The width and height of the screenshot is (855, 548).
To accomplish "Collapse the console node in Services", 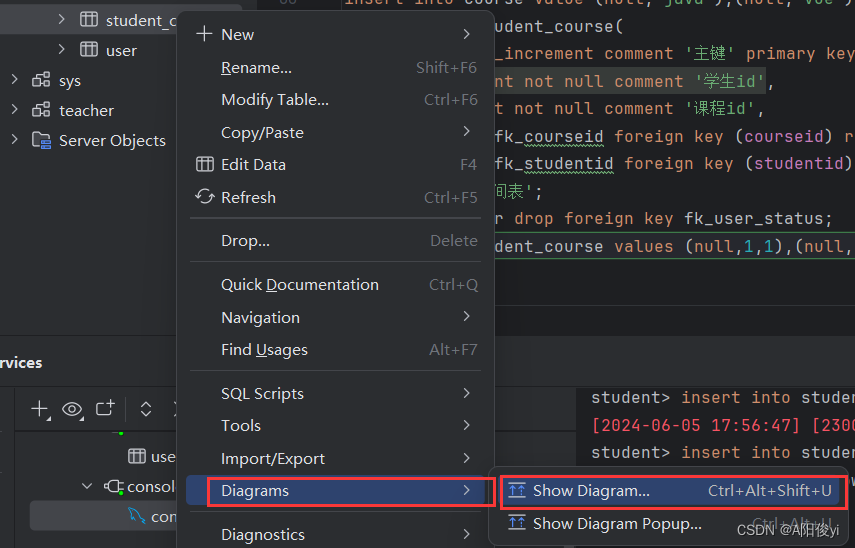I will coord(87,486).
